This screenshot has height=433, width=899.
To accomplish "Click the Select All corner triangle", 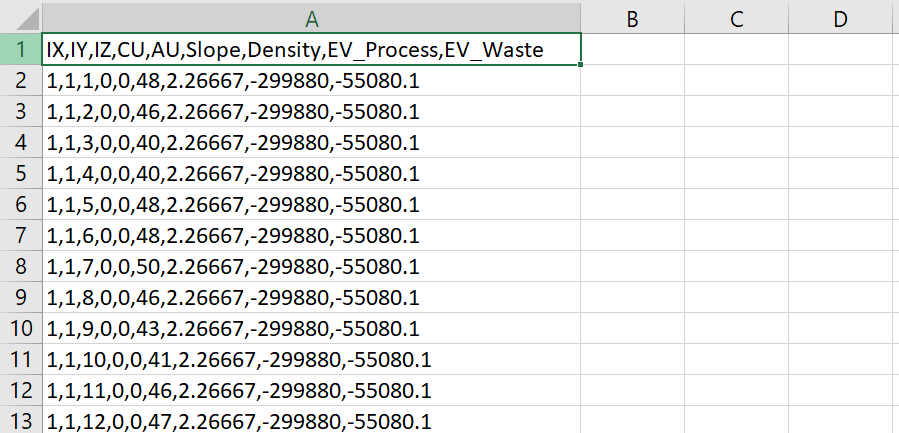I will [x=21, y=17].
